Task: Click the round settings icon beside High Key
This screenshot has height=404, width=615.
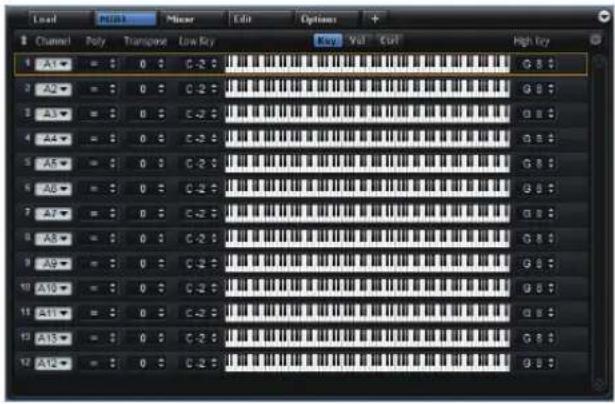Action: click(595, 39)
